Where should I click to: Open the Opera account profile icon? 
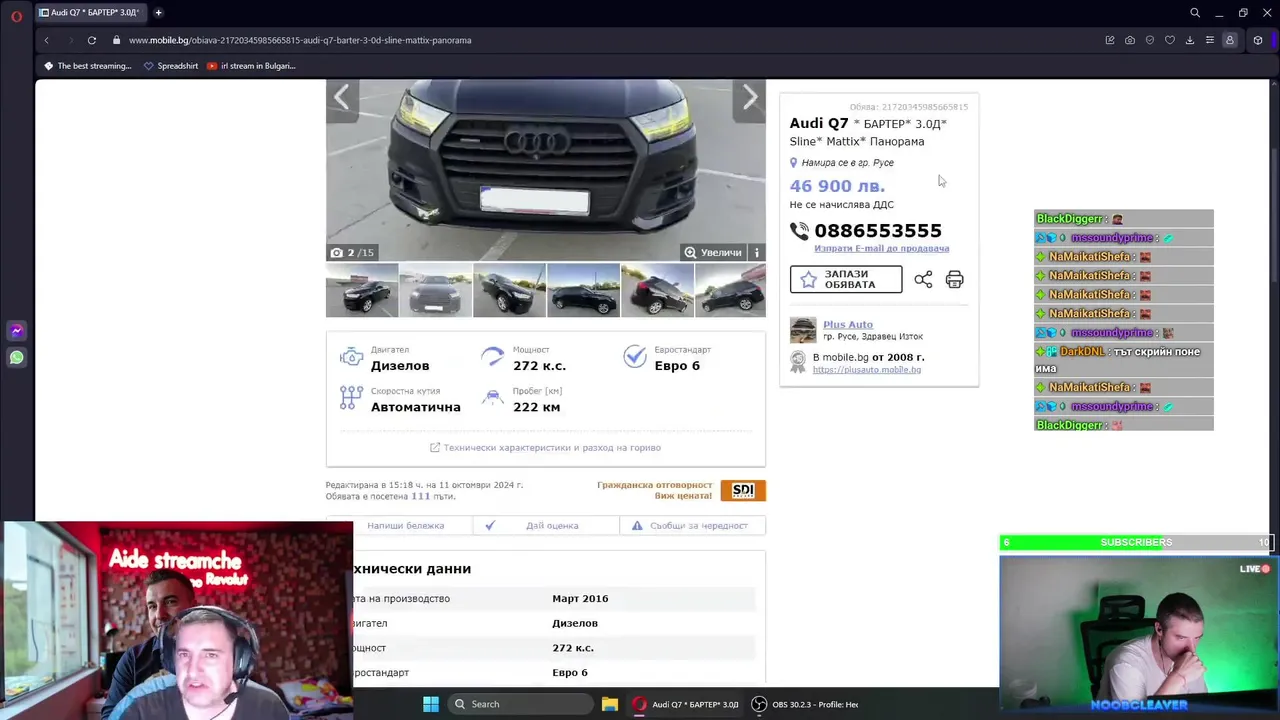1230,40
